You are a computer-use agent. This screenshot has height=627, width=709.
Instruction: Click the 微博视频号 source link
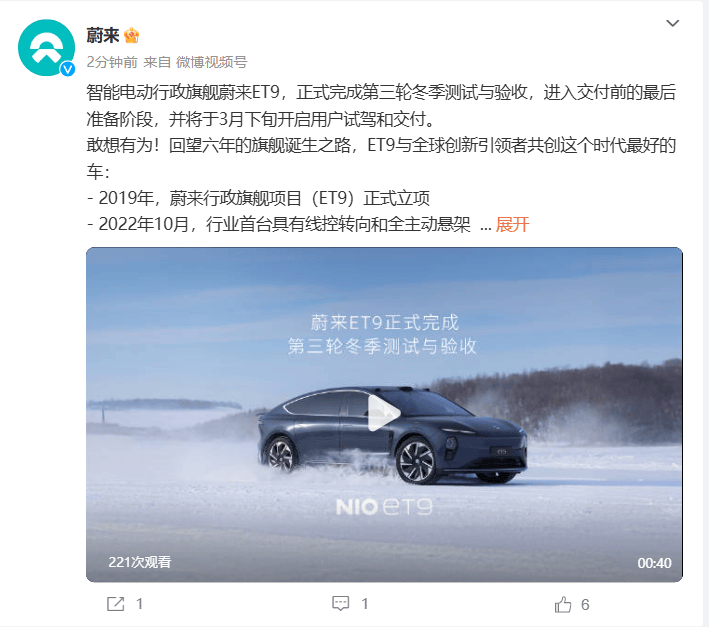point(211,62)
